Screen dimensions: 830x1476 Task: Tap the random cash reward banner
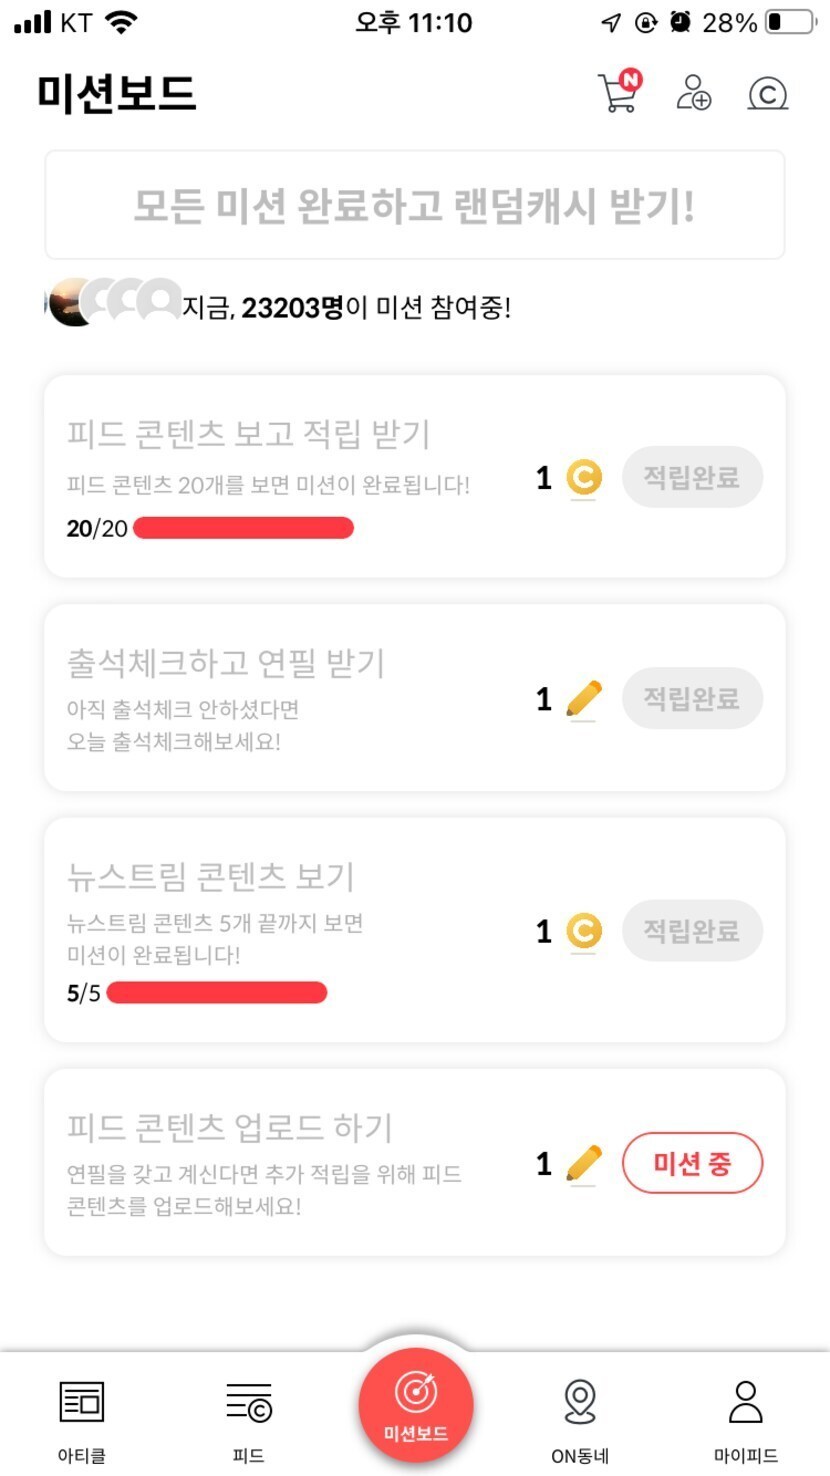pos(415,205)
